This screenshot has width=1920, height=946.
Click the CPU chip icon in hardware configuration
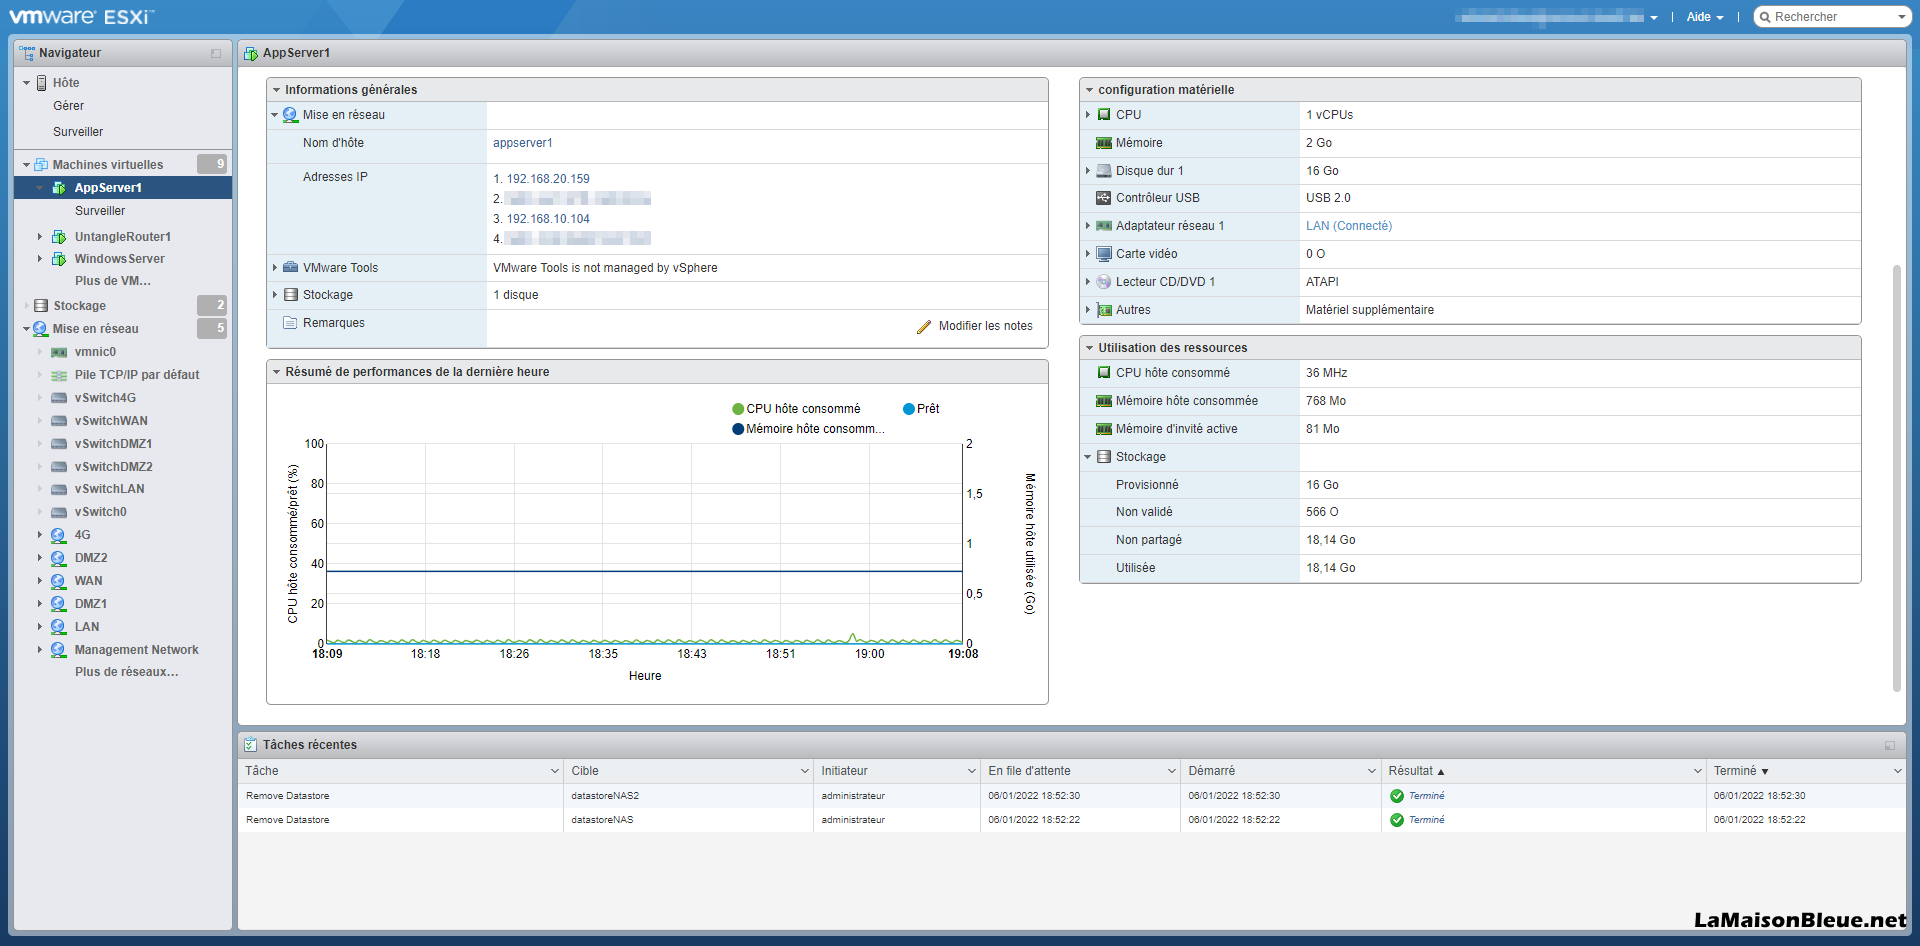click(1104, 115)
